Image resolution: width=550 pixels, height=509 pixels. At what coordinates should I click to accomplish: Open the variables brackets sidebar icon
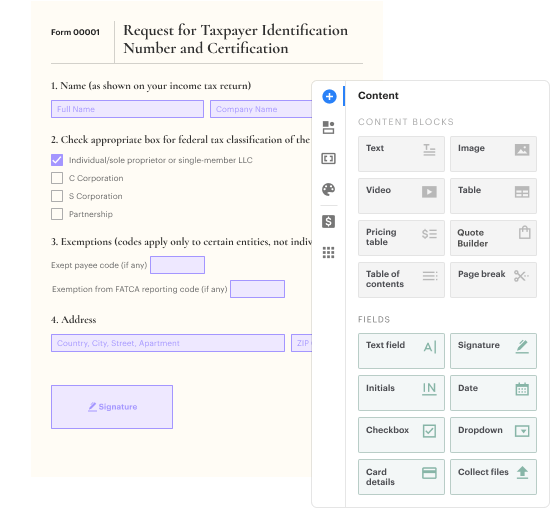328,159
